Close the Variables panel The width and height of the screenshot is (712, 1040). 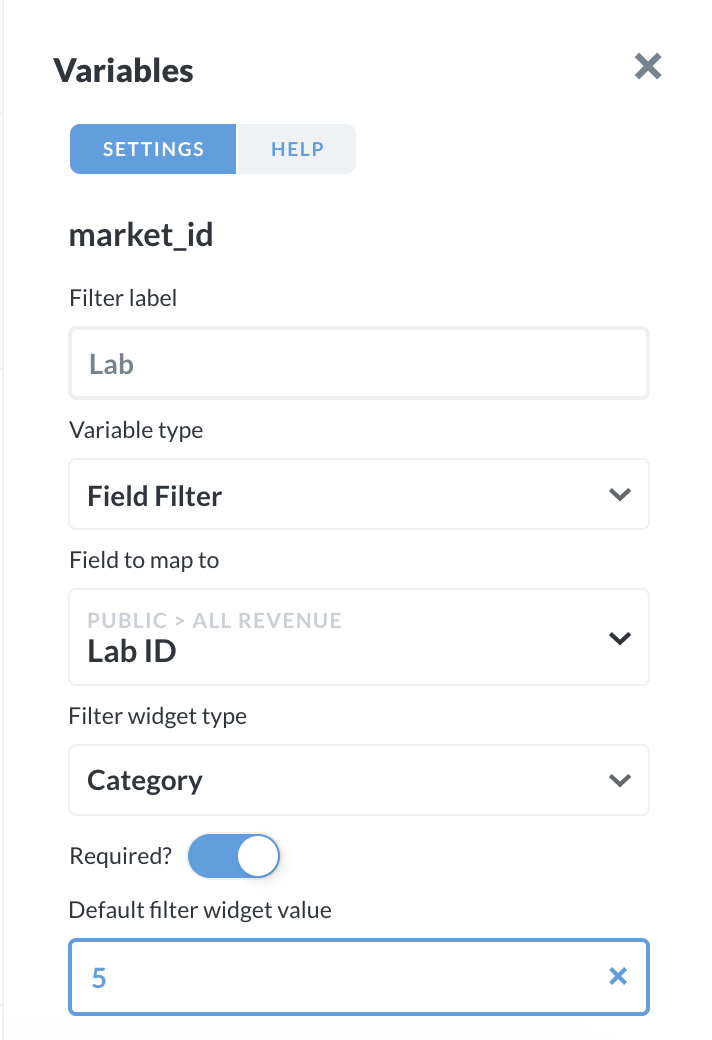[x=648, y=67]
